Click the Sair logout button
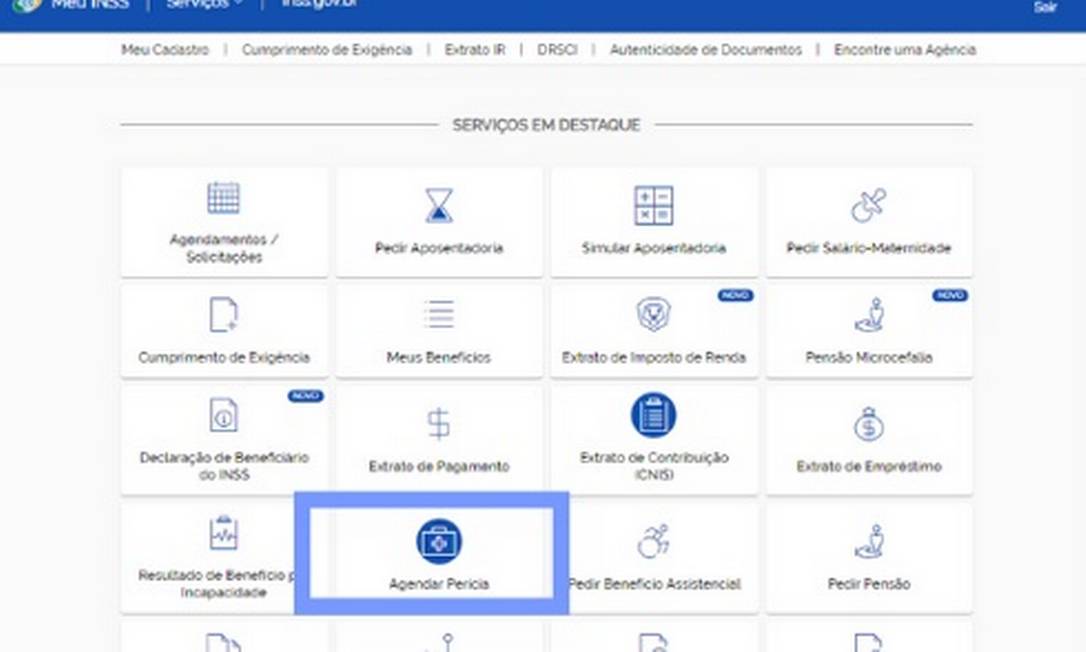This screenshot has width=1086, height=652. (1044, 7)
